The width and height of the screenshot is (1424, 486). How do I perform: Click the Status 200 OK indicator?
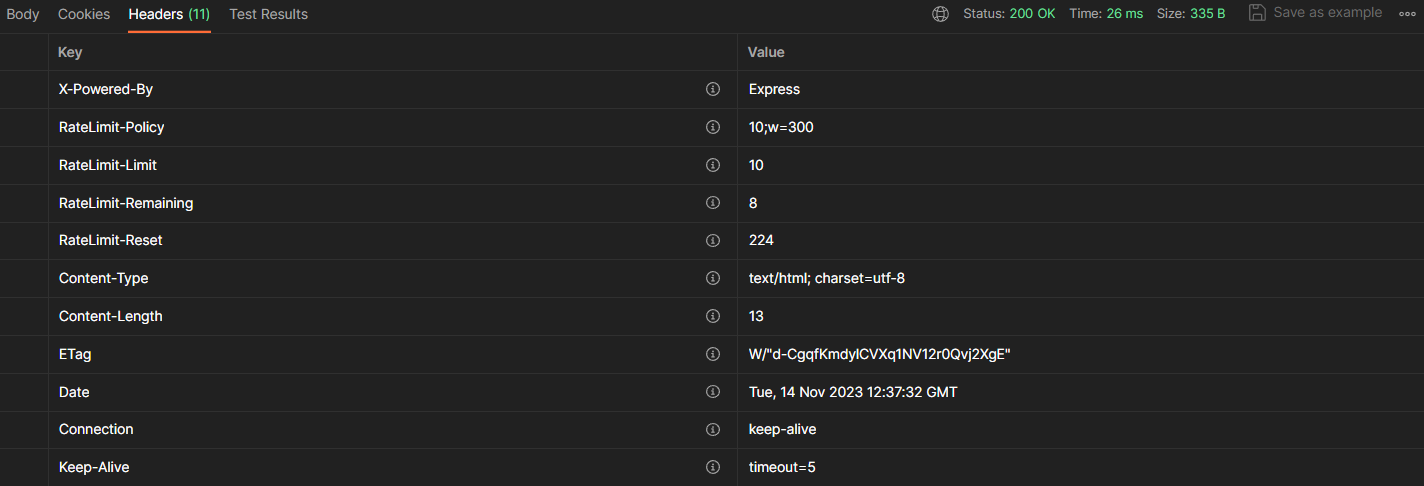[x=1009, y=14]
